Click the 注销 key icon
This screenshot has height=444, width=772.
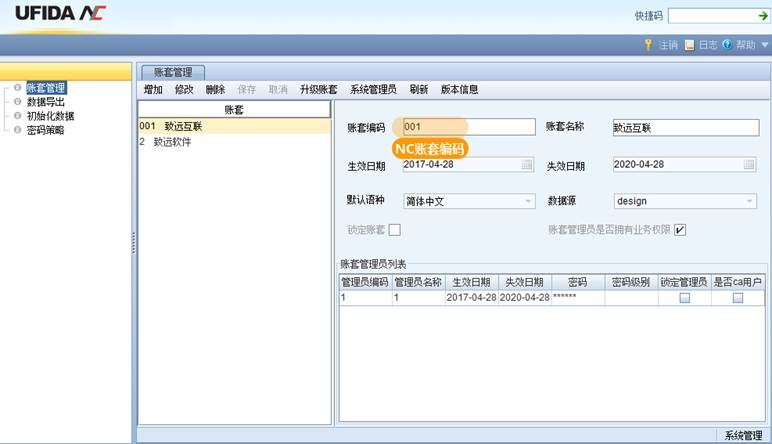coord(648,45)
